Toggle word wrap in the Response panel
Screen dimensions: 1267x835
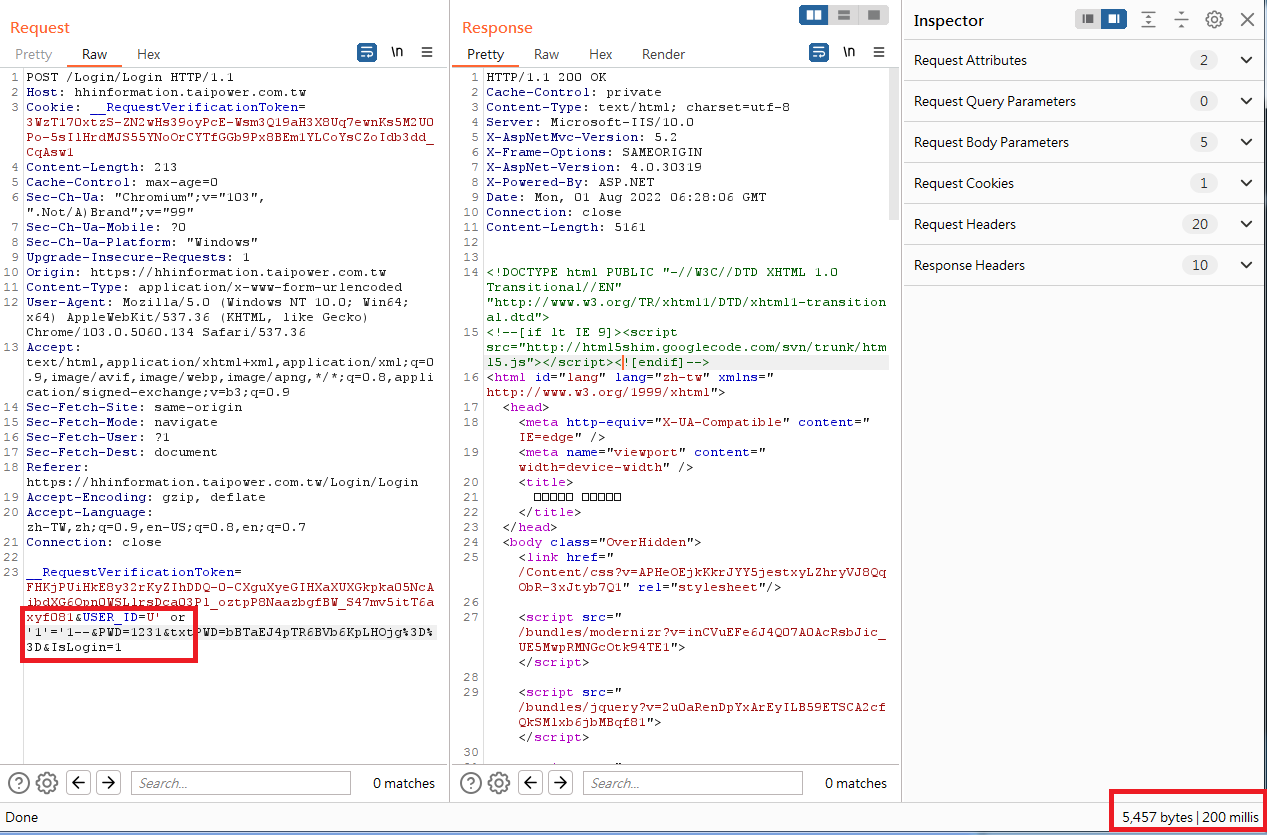[x=819, y=52]
